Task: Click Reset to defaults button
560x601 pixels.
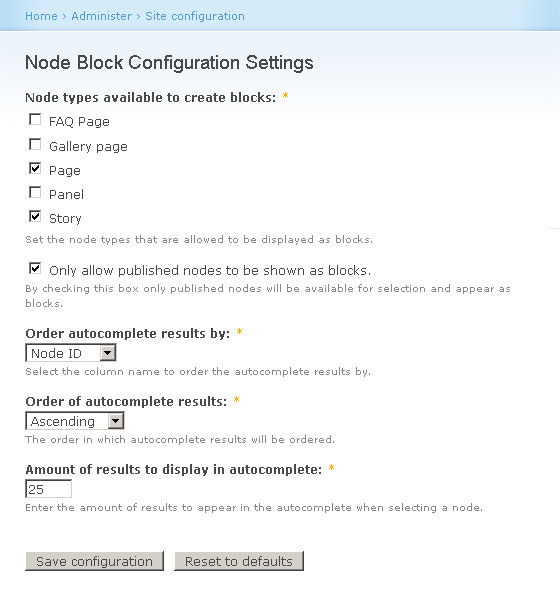Action: coord(239,561)
